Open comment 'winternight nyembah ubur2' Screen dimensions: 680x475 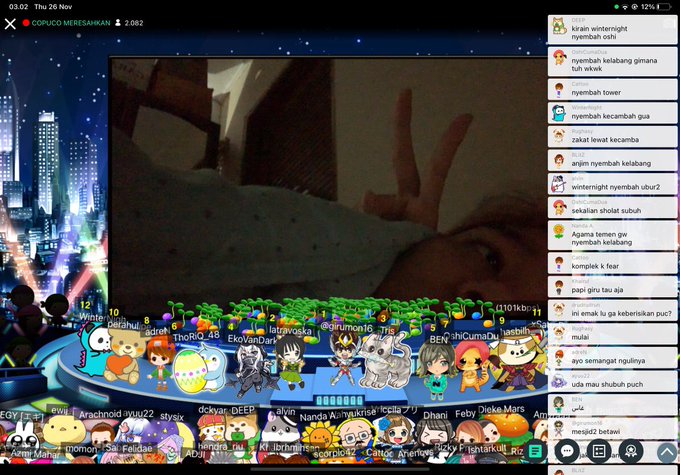click(x=612, y=184)
